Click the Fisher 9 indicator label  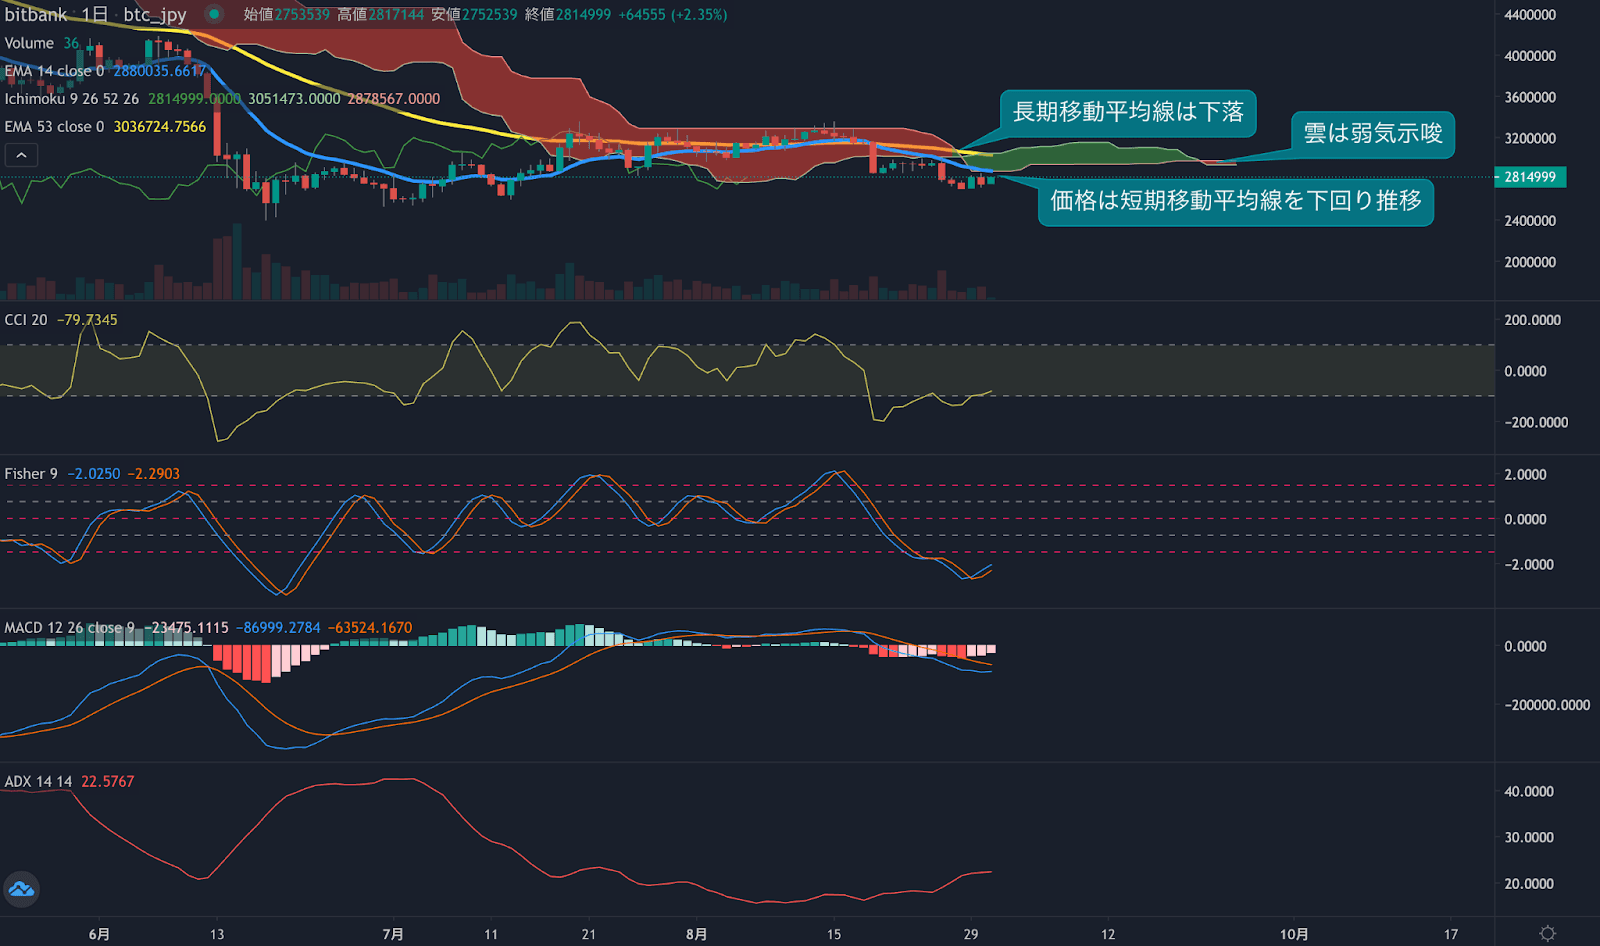click(x=31, y=474)
